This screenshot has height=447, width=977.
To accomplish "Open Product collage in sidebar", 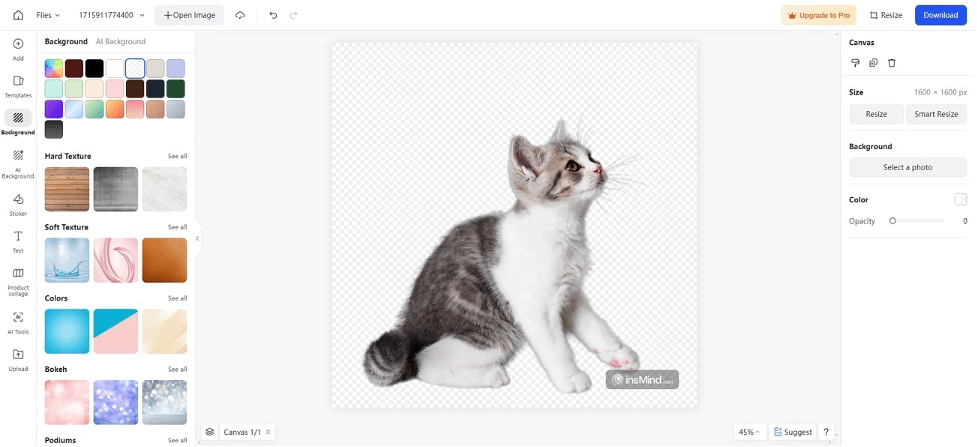I will pyautogui.click(x=18, y=280).
